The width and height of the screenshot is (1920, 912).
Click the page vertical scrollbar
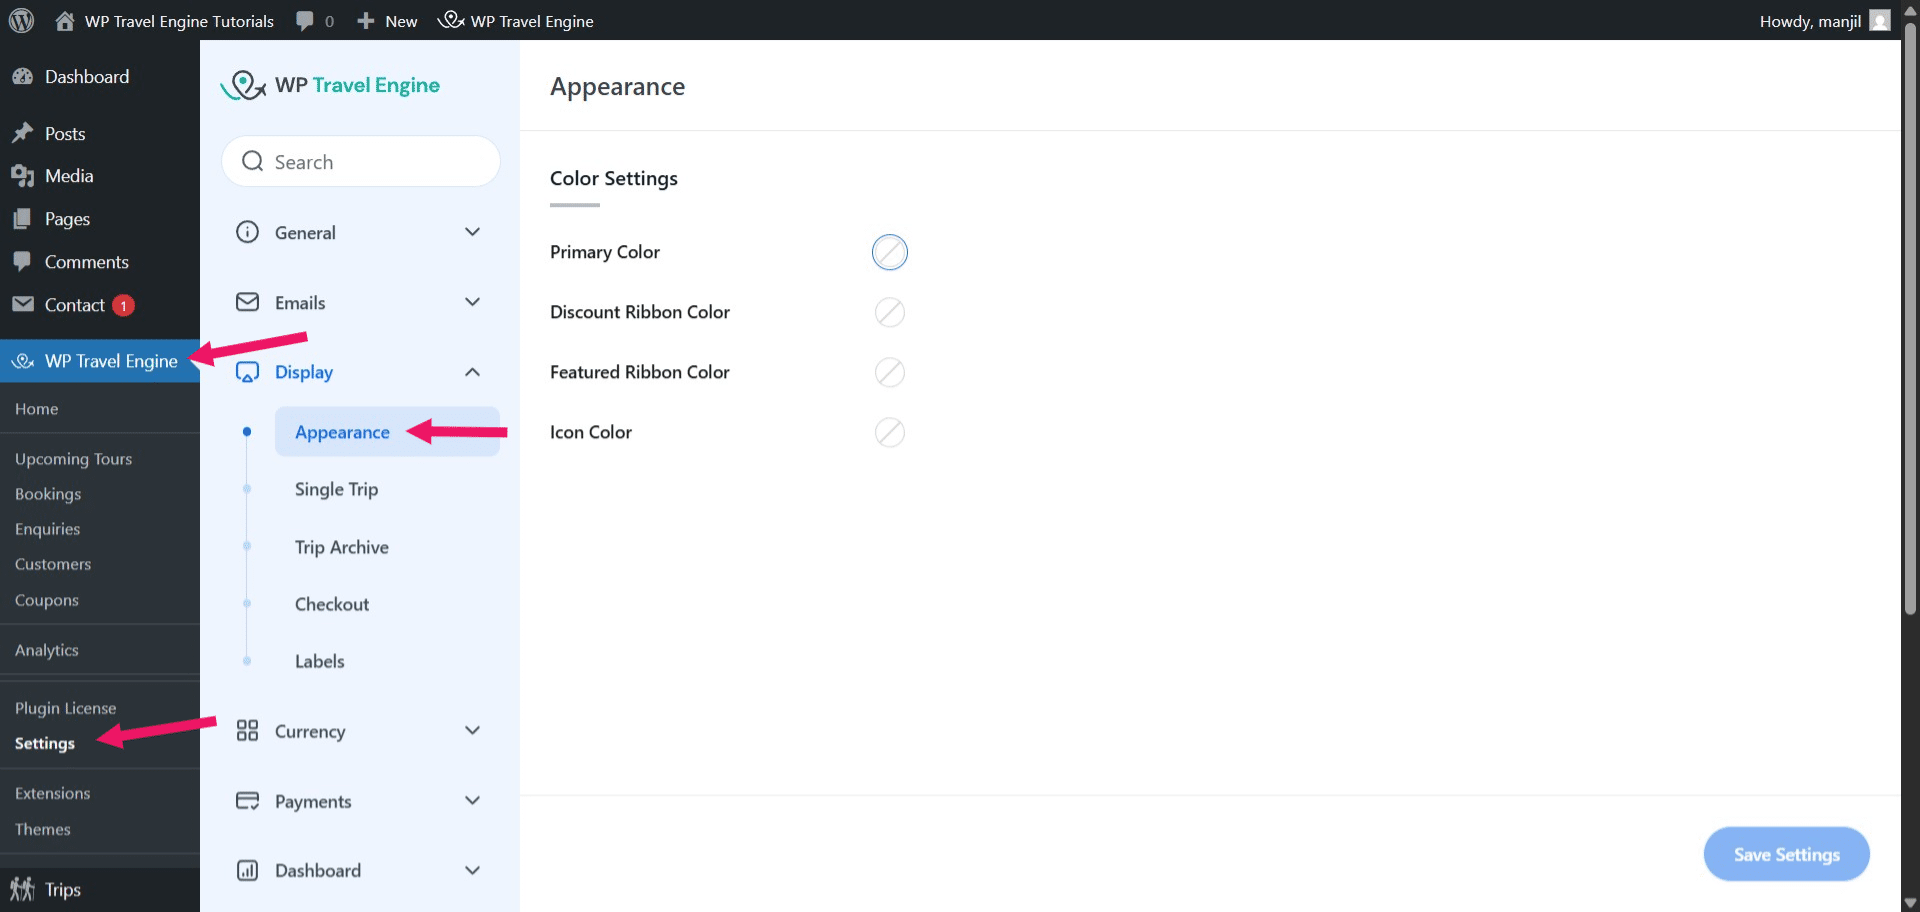(x=1910, y=320)
